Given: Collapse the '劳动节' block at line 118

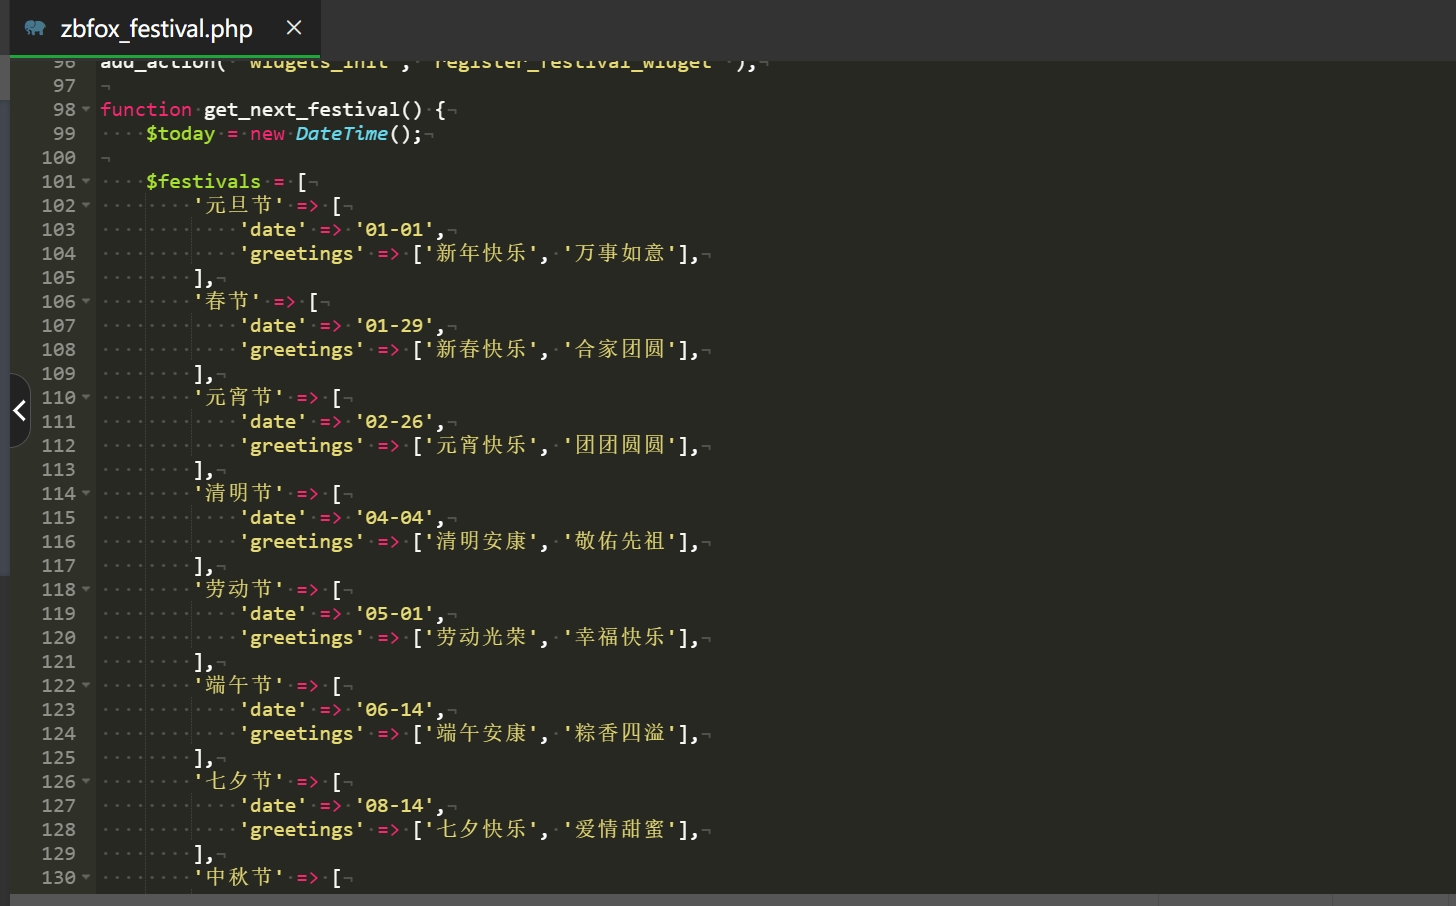Looking at the screenshot, I should pos(86,589).
